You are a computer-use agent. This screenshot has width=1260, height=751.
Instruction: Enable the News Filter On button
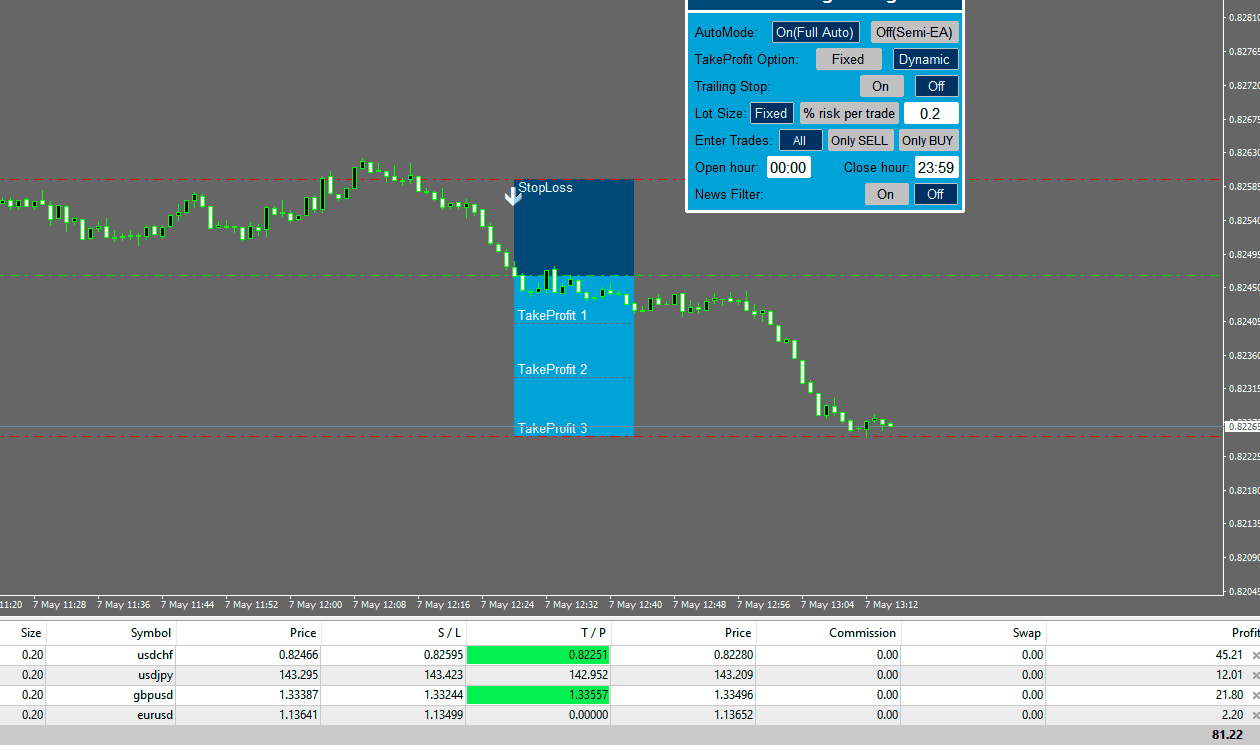[x=886, y=194]
